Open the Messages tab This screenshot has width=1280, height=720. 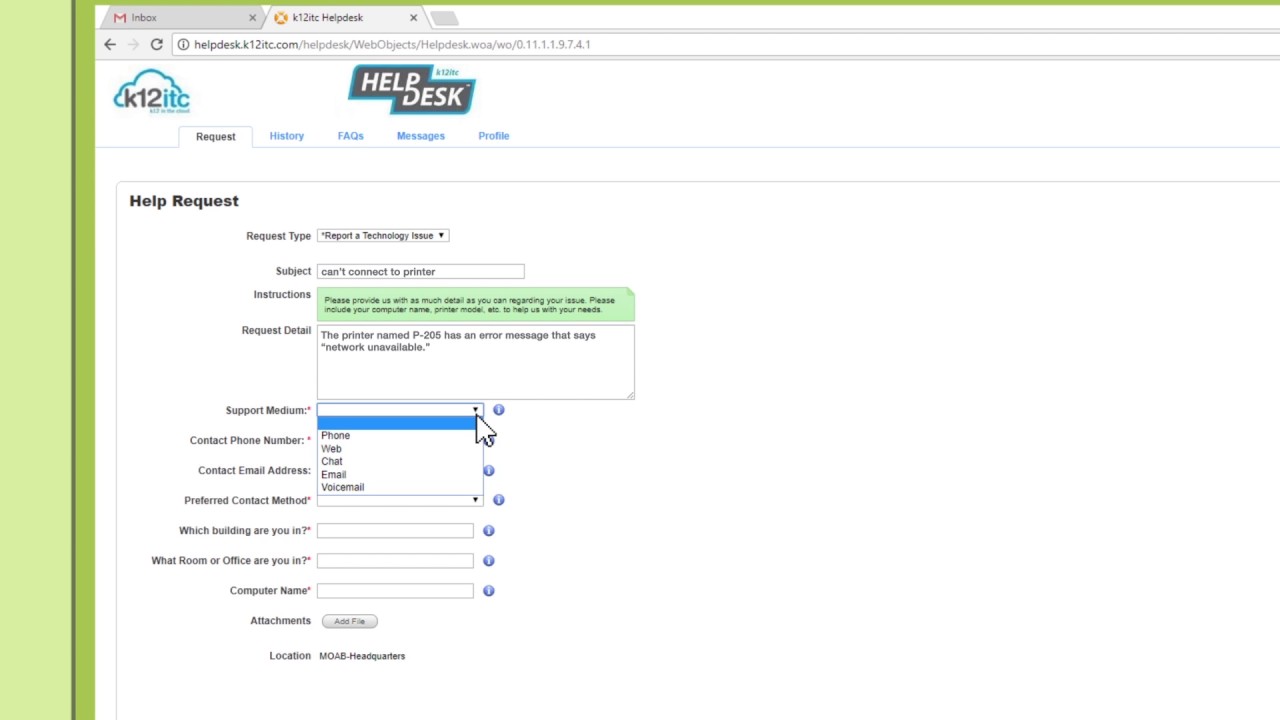[420, 136]
